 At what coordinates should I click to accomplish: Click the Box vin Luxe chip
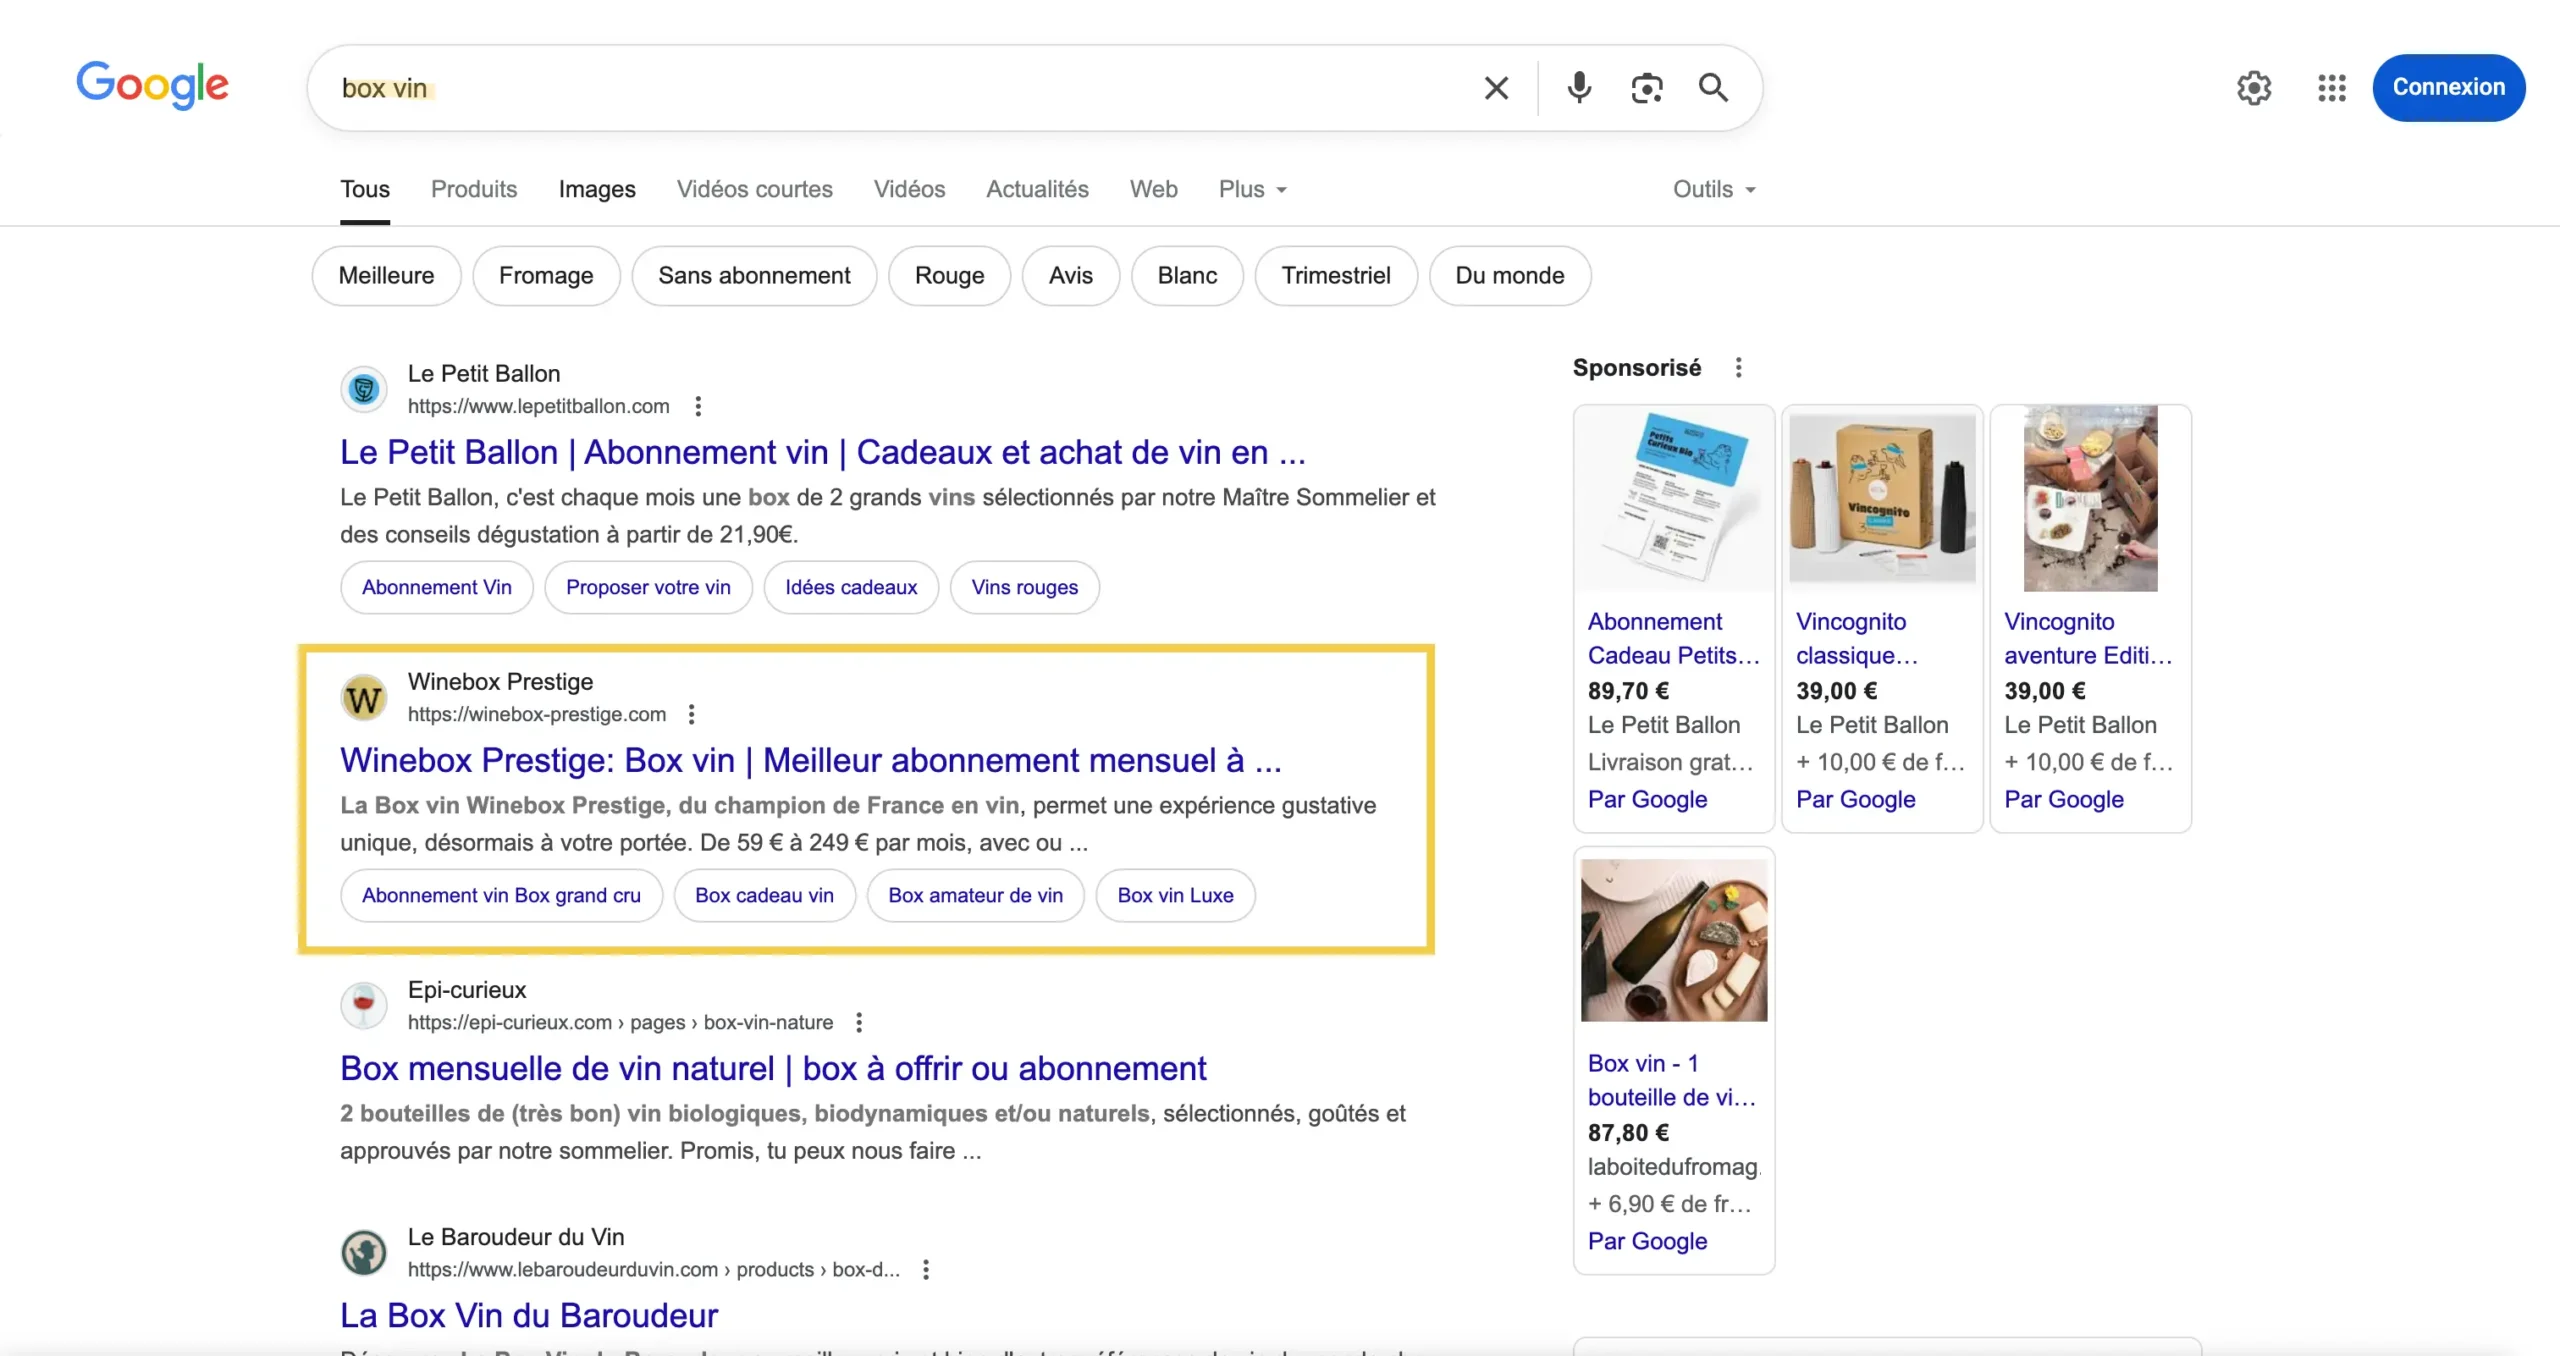pos(1175,895)
